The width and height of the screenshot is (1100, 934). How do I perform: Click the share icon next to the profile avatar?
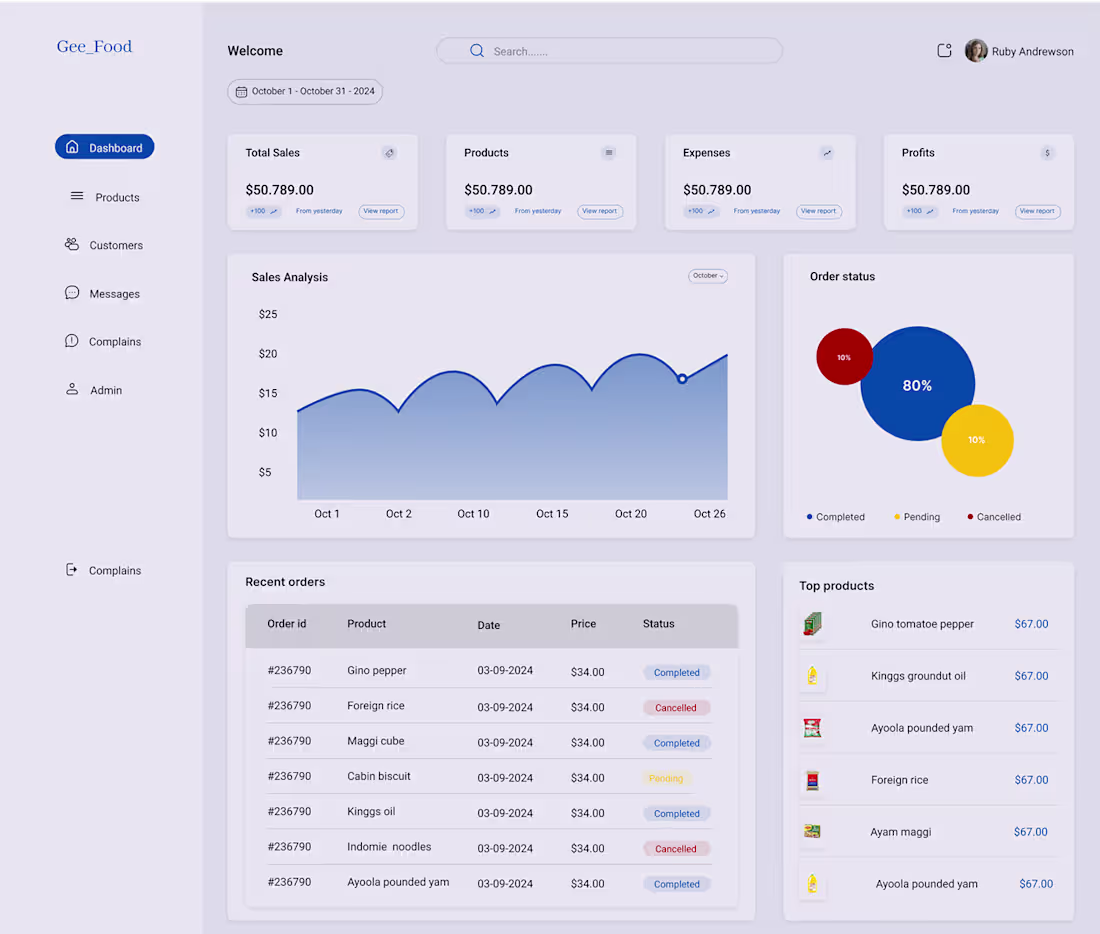944,50
